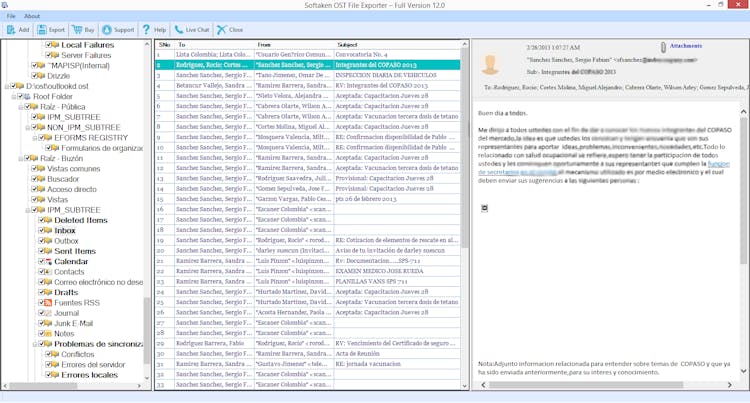Click the Help question mark icon
Viewport: 750px width, 403px height.
146,30
